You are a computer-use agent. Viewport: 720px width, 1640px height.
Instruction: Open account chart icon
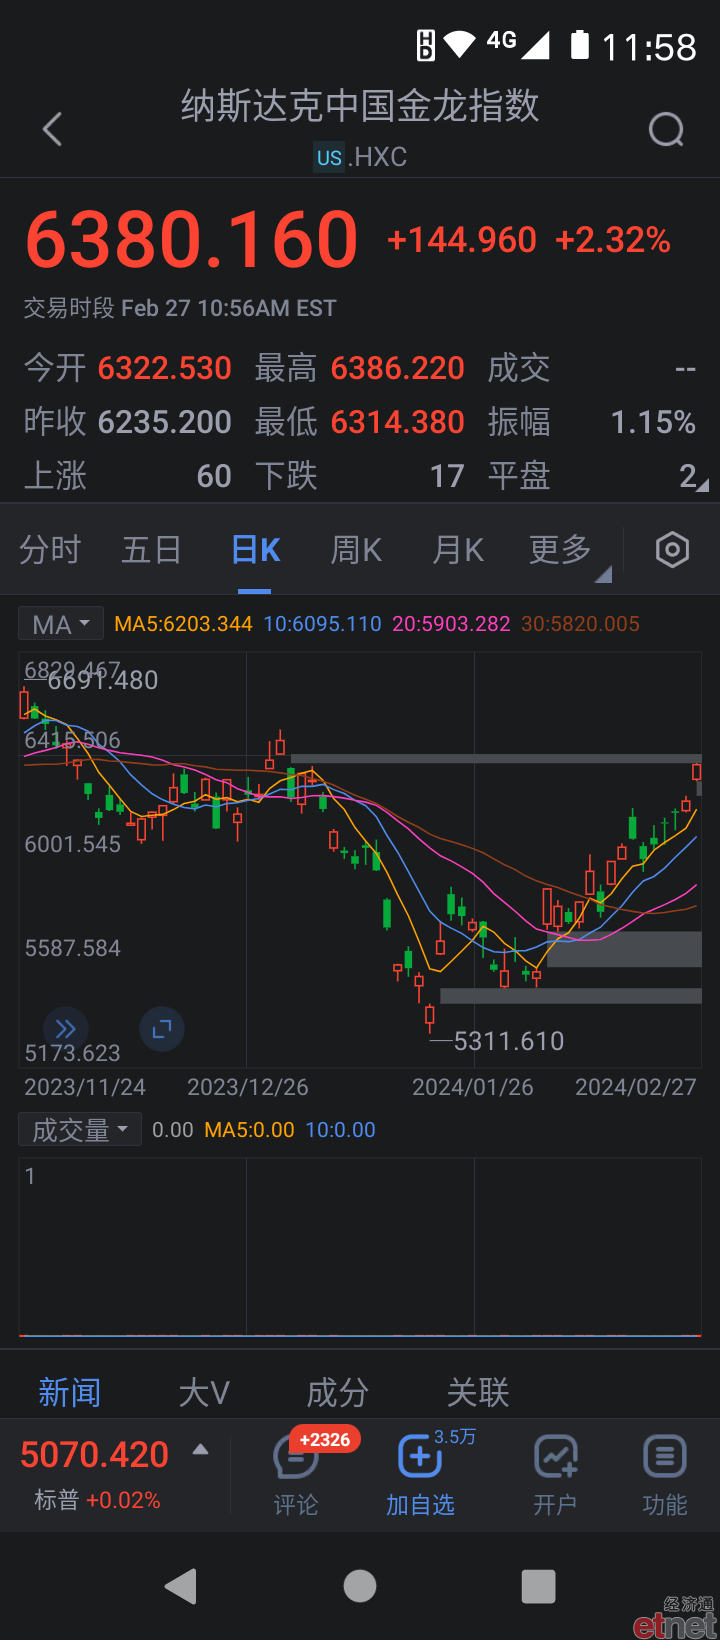coord(555,1457)
